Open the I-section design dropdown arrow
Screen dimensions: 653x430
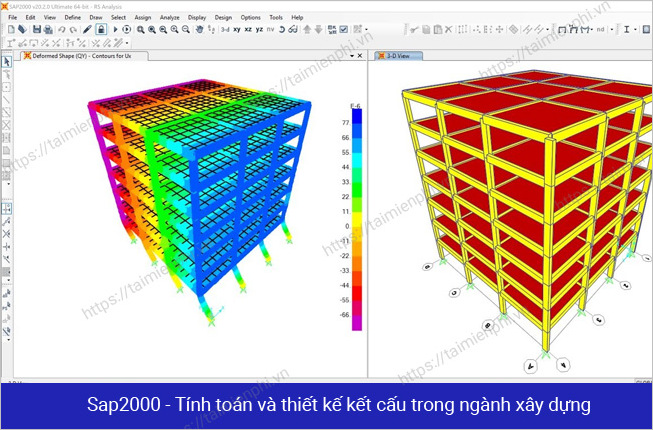pos(635,29)
